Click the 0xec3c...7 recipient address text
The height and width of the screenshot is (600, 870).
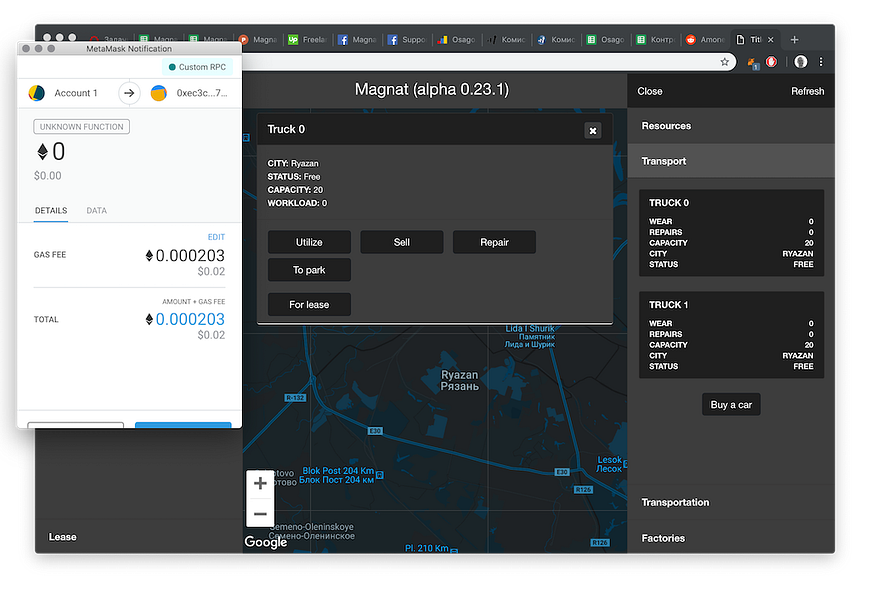pyautogui.click(x=202, y=93)
